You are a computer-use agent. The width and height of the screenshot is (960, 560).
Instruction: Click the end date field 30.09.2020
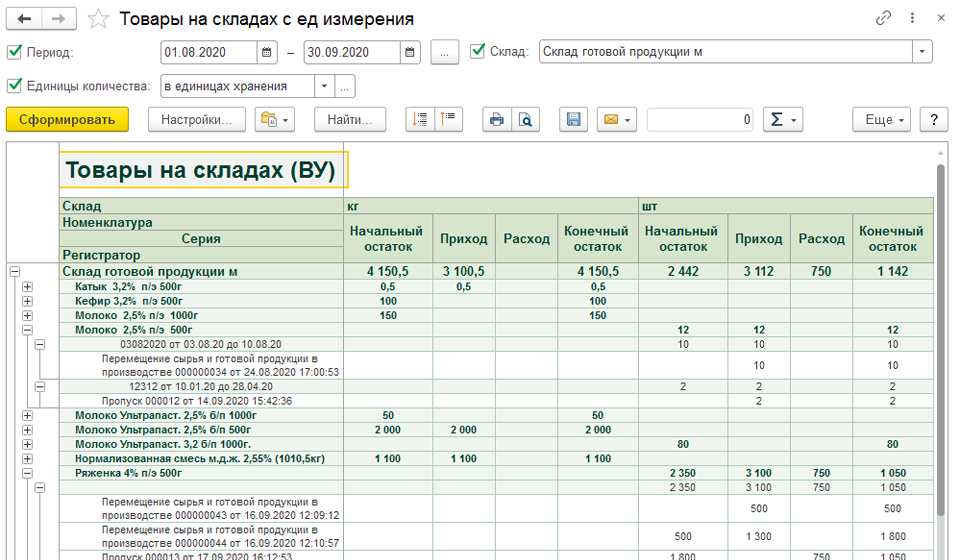(x=352, y=52)
